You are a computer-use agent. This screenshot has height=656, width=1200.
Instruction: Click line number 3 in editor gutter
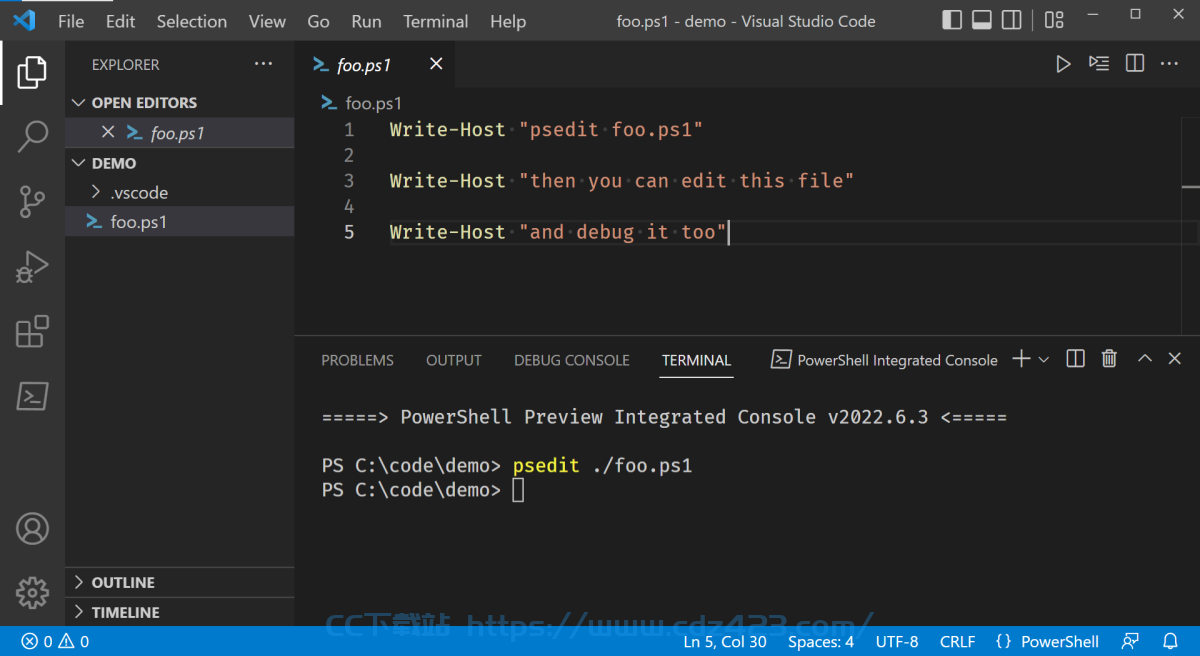point(349,181)
